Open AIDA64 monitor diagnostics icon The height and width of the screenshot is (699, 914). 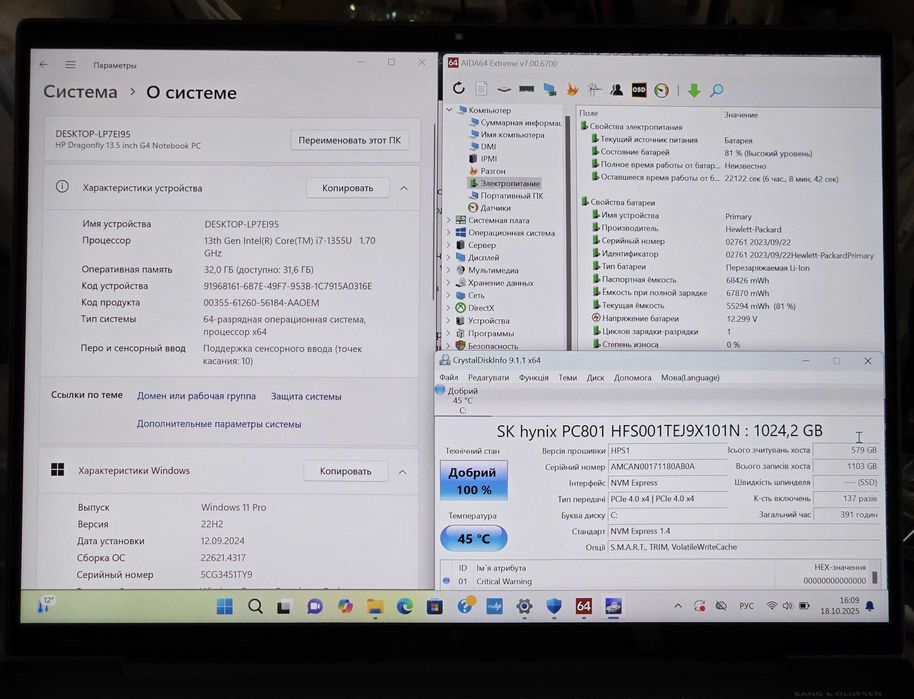[549, 89]
